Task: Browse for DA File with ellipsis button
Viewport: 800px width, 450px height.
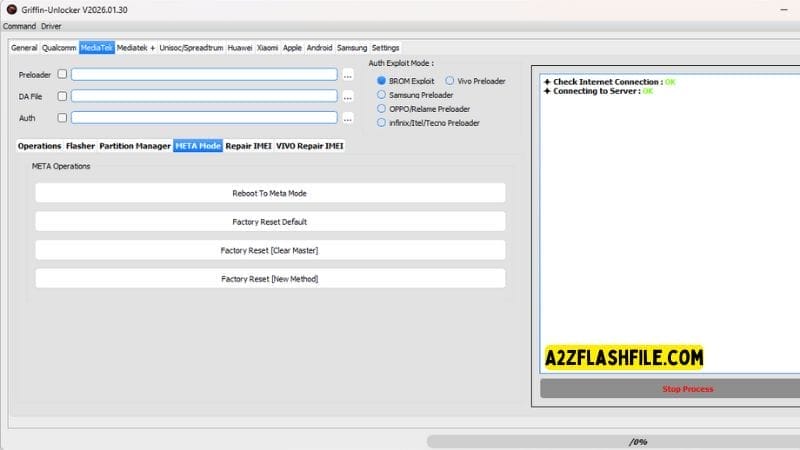Action: [348, 97]
